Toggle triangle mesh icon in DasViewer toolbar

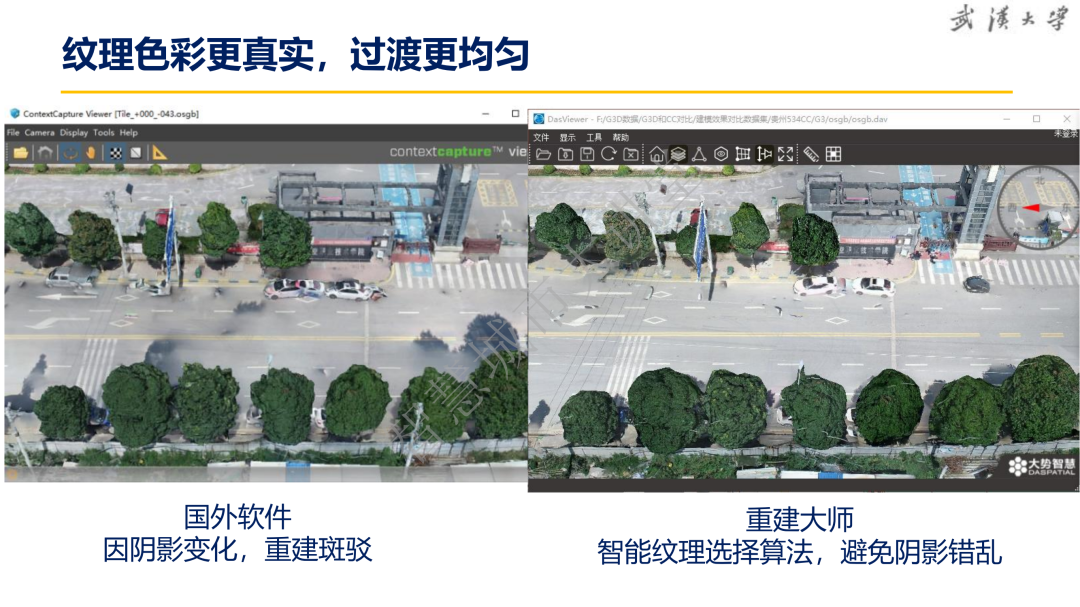point(699,154)
